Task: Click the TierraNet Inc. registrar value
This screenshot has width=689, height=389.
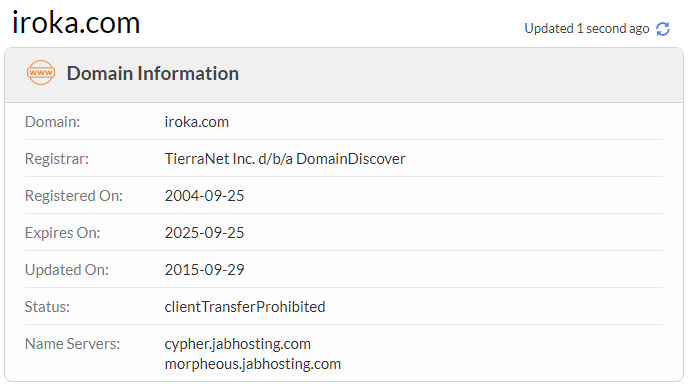Action: [285, 159]
